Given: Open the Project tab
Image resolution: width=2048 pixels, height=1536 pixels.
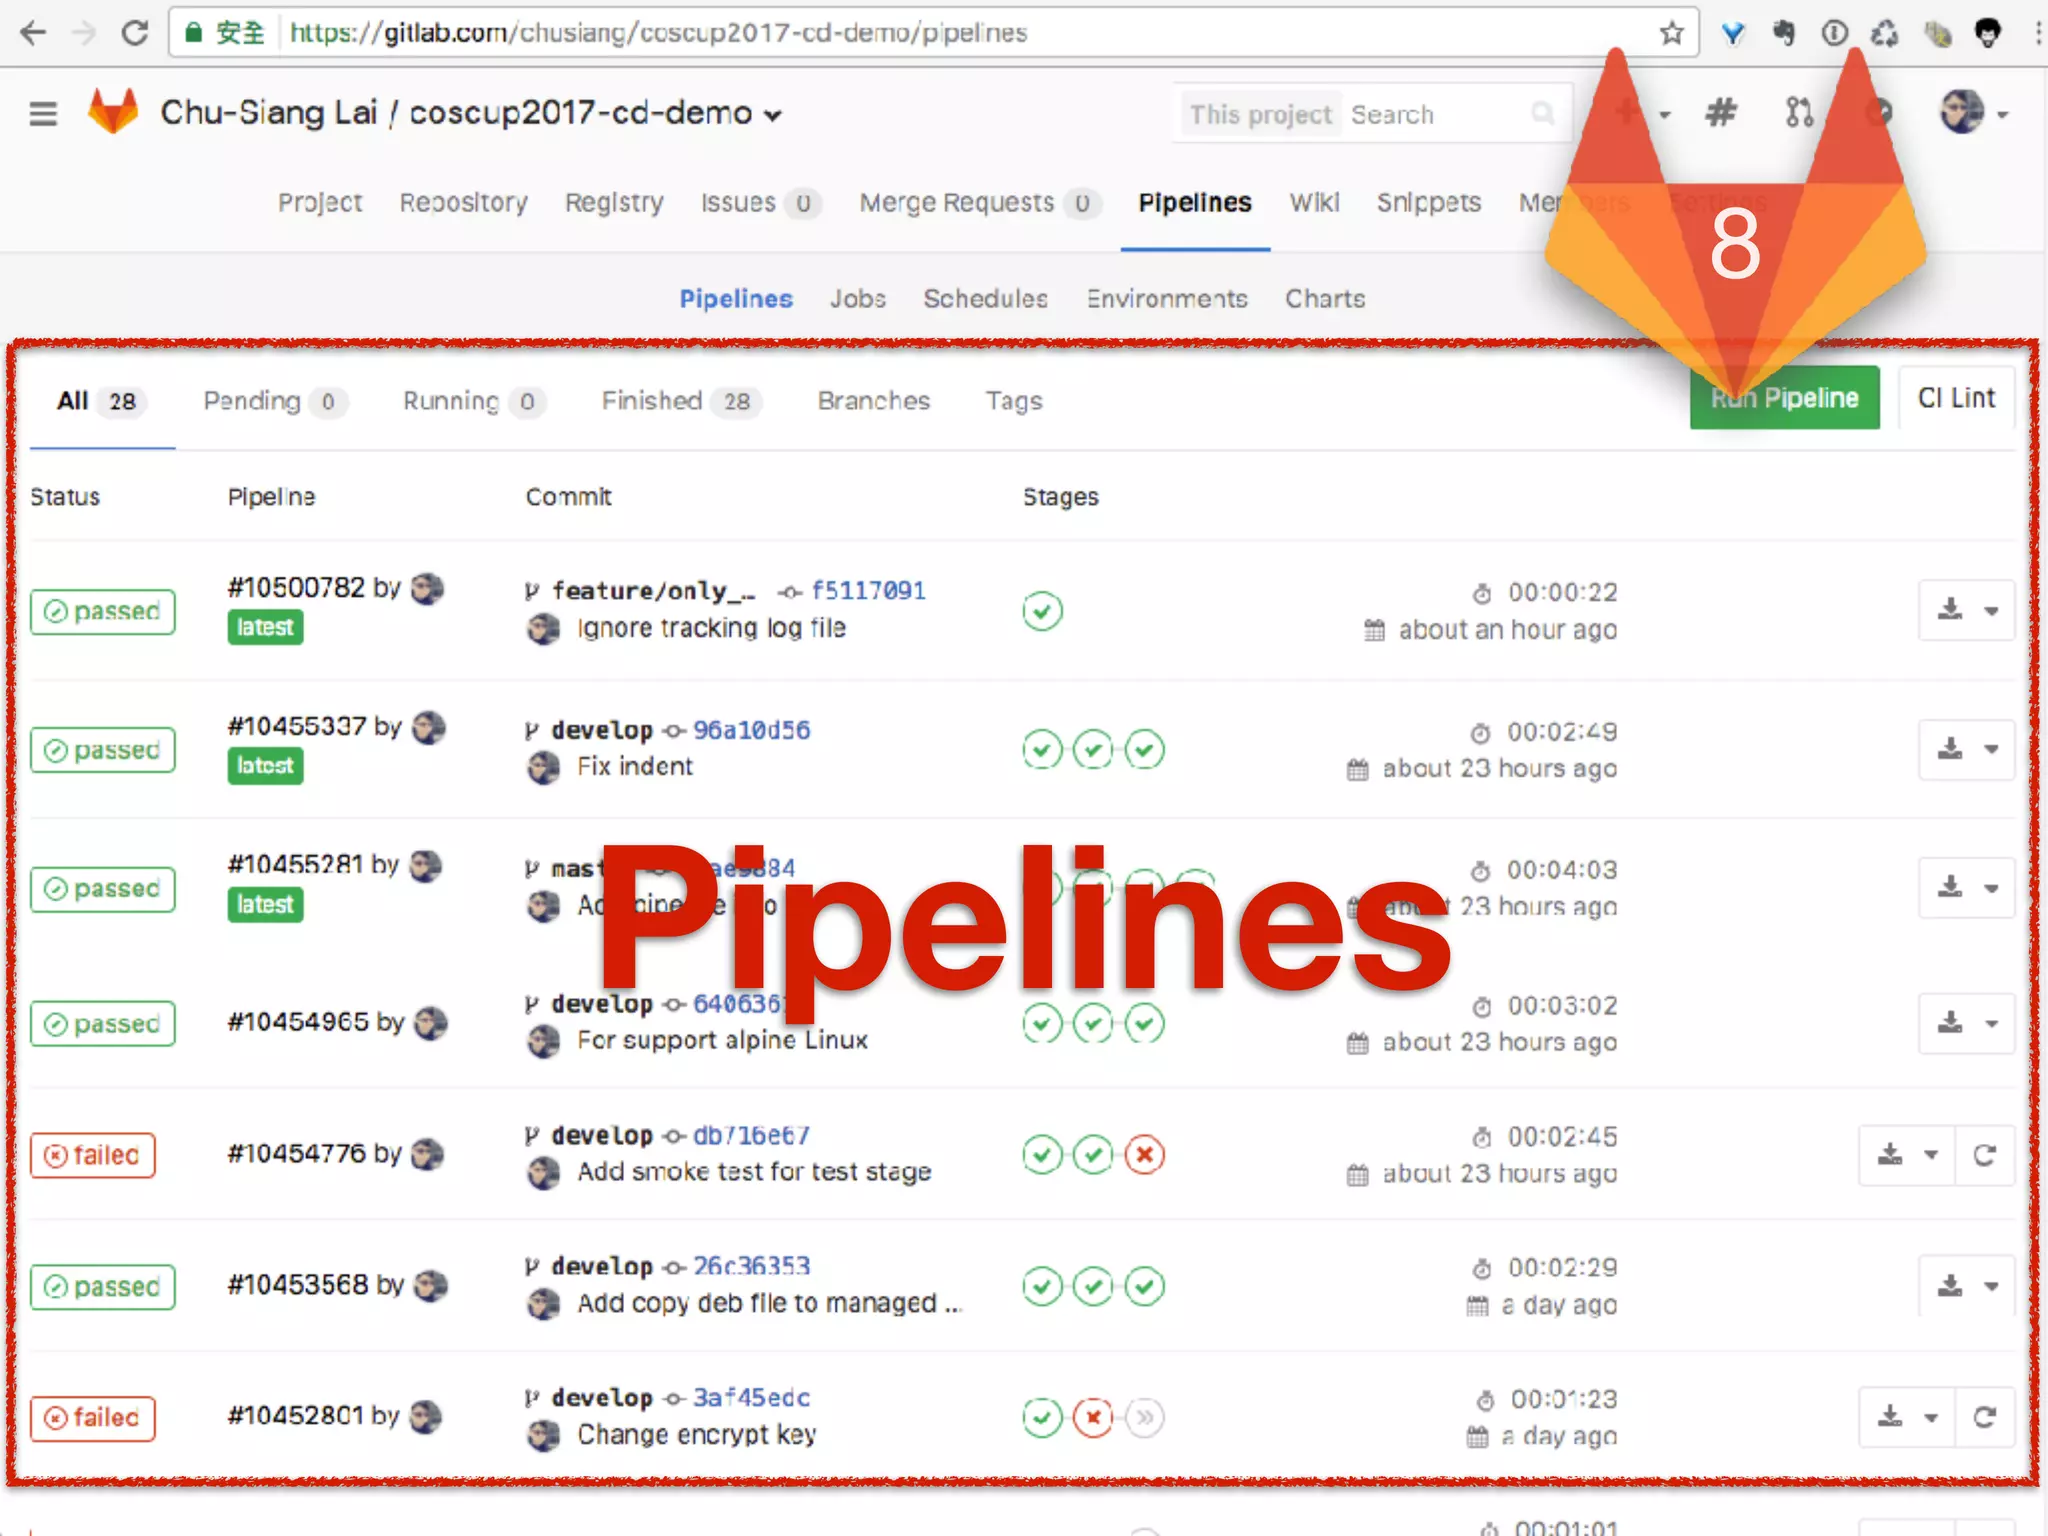Looking at the screenshot, I should (x=320, y=203).
